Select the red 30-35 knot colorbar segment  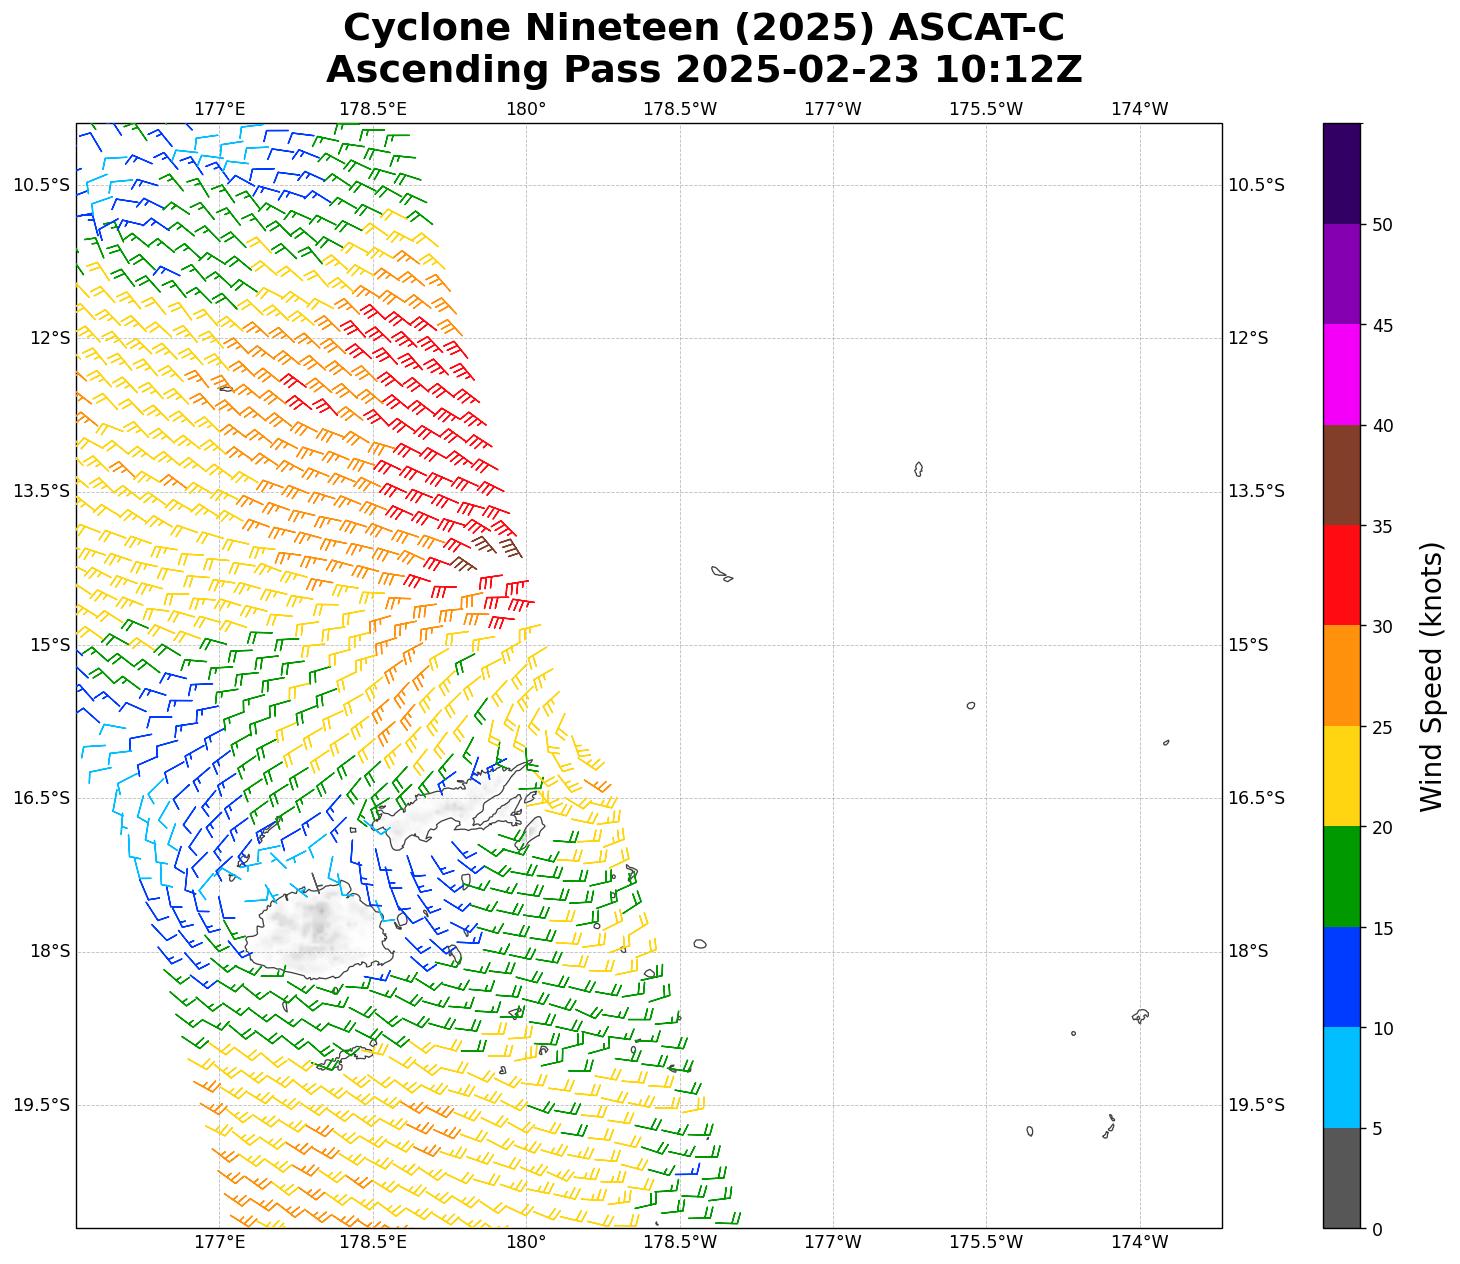[1341, 575]
